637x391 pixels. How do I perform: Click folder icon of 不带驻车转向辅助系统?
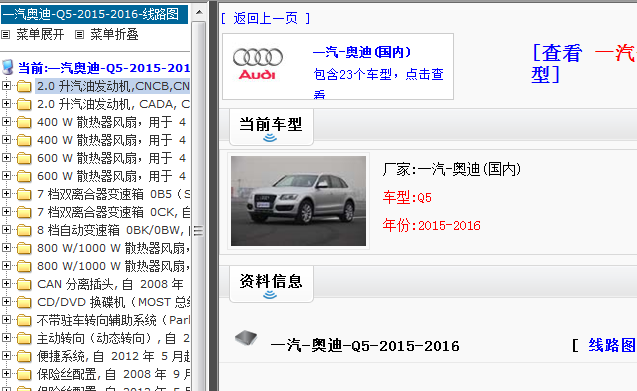click(x=24, y=320)
